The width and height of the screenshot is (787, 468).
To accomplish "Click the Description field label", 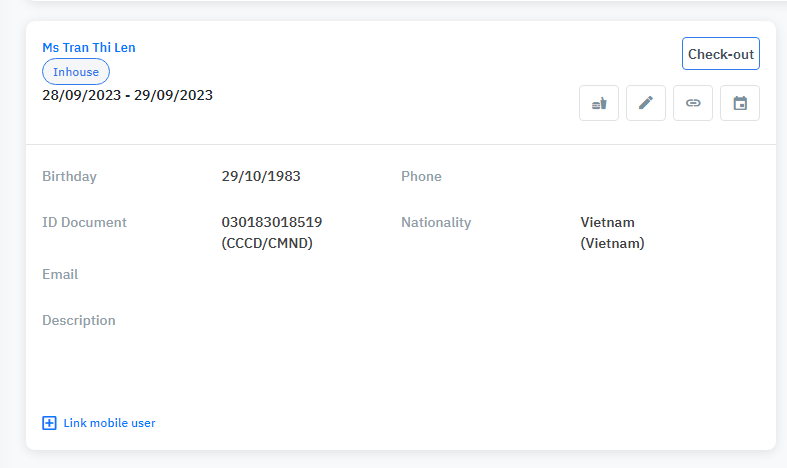I will [x=79, y=320].
